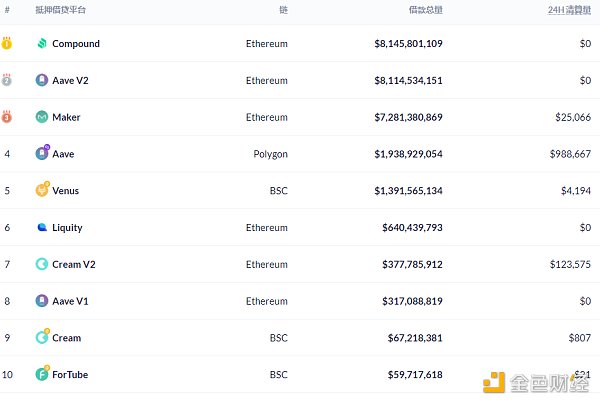Select the ForTube table row name
Screen dimensions: 600x404
[x=69, y=374]
